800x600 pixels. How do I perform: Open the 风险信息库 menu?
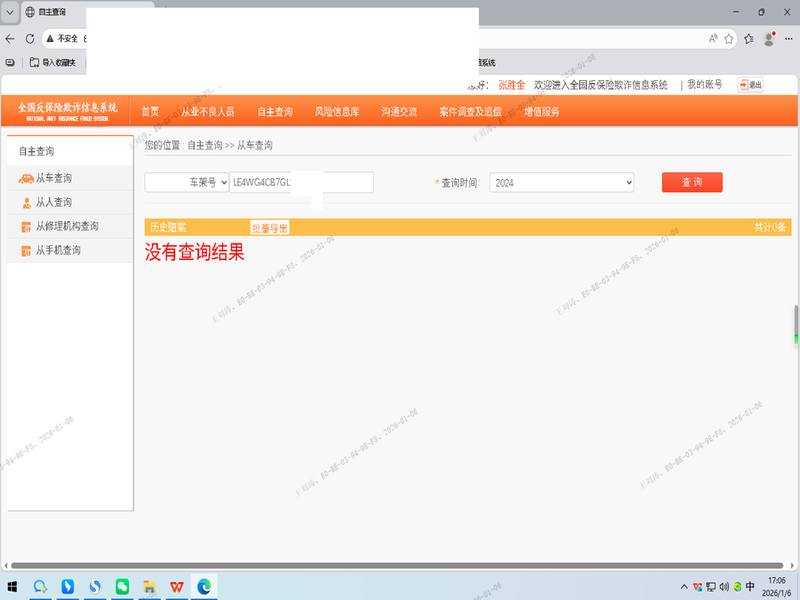coord(337,112)
